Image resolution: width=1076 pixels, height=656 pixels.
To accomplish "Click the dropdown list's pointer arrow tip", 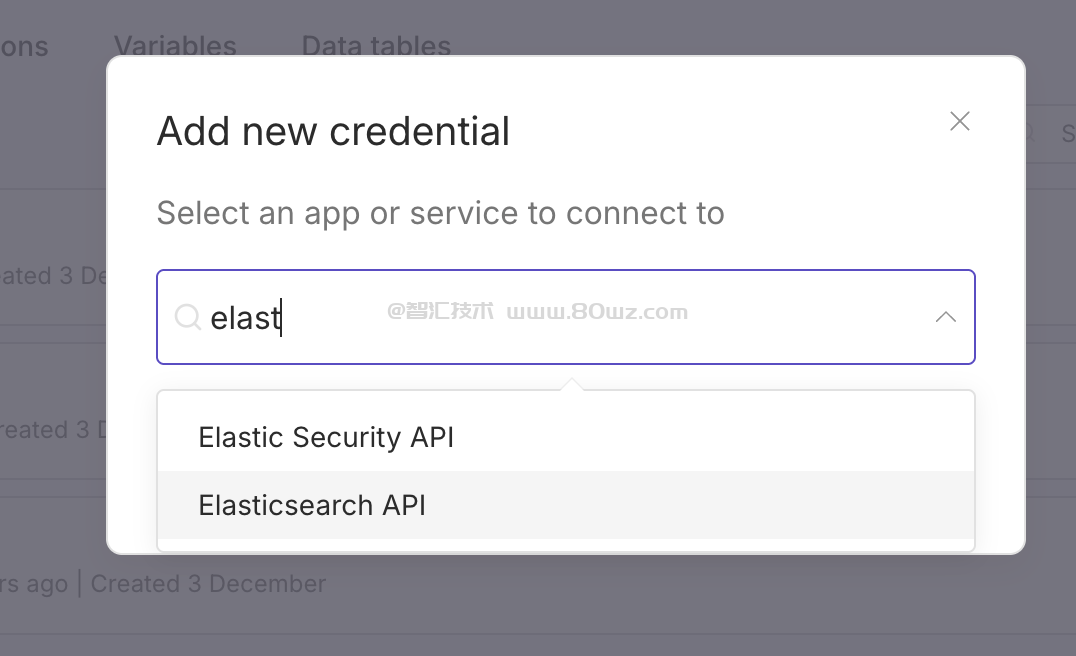I will (570, 382).
